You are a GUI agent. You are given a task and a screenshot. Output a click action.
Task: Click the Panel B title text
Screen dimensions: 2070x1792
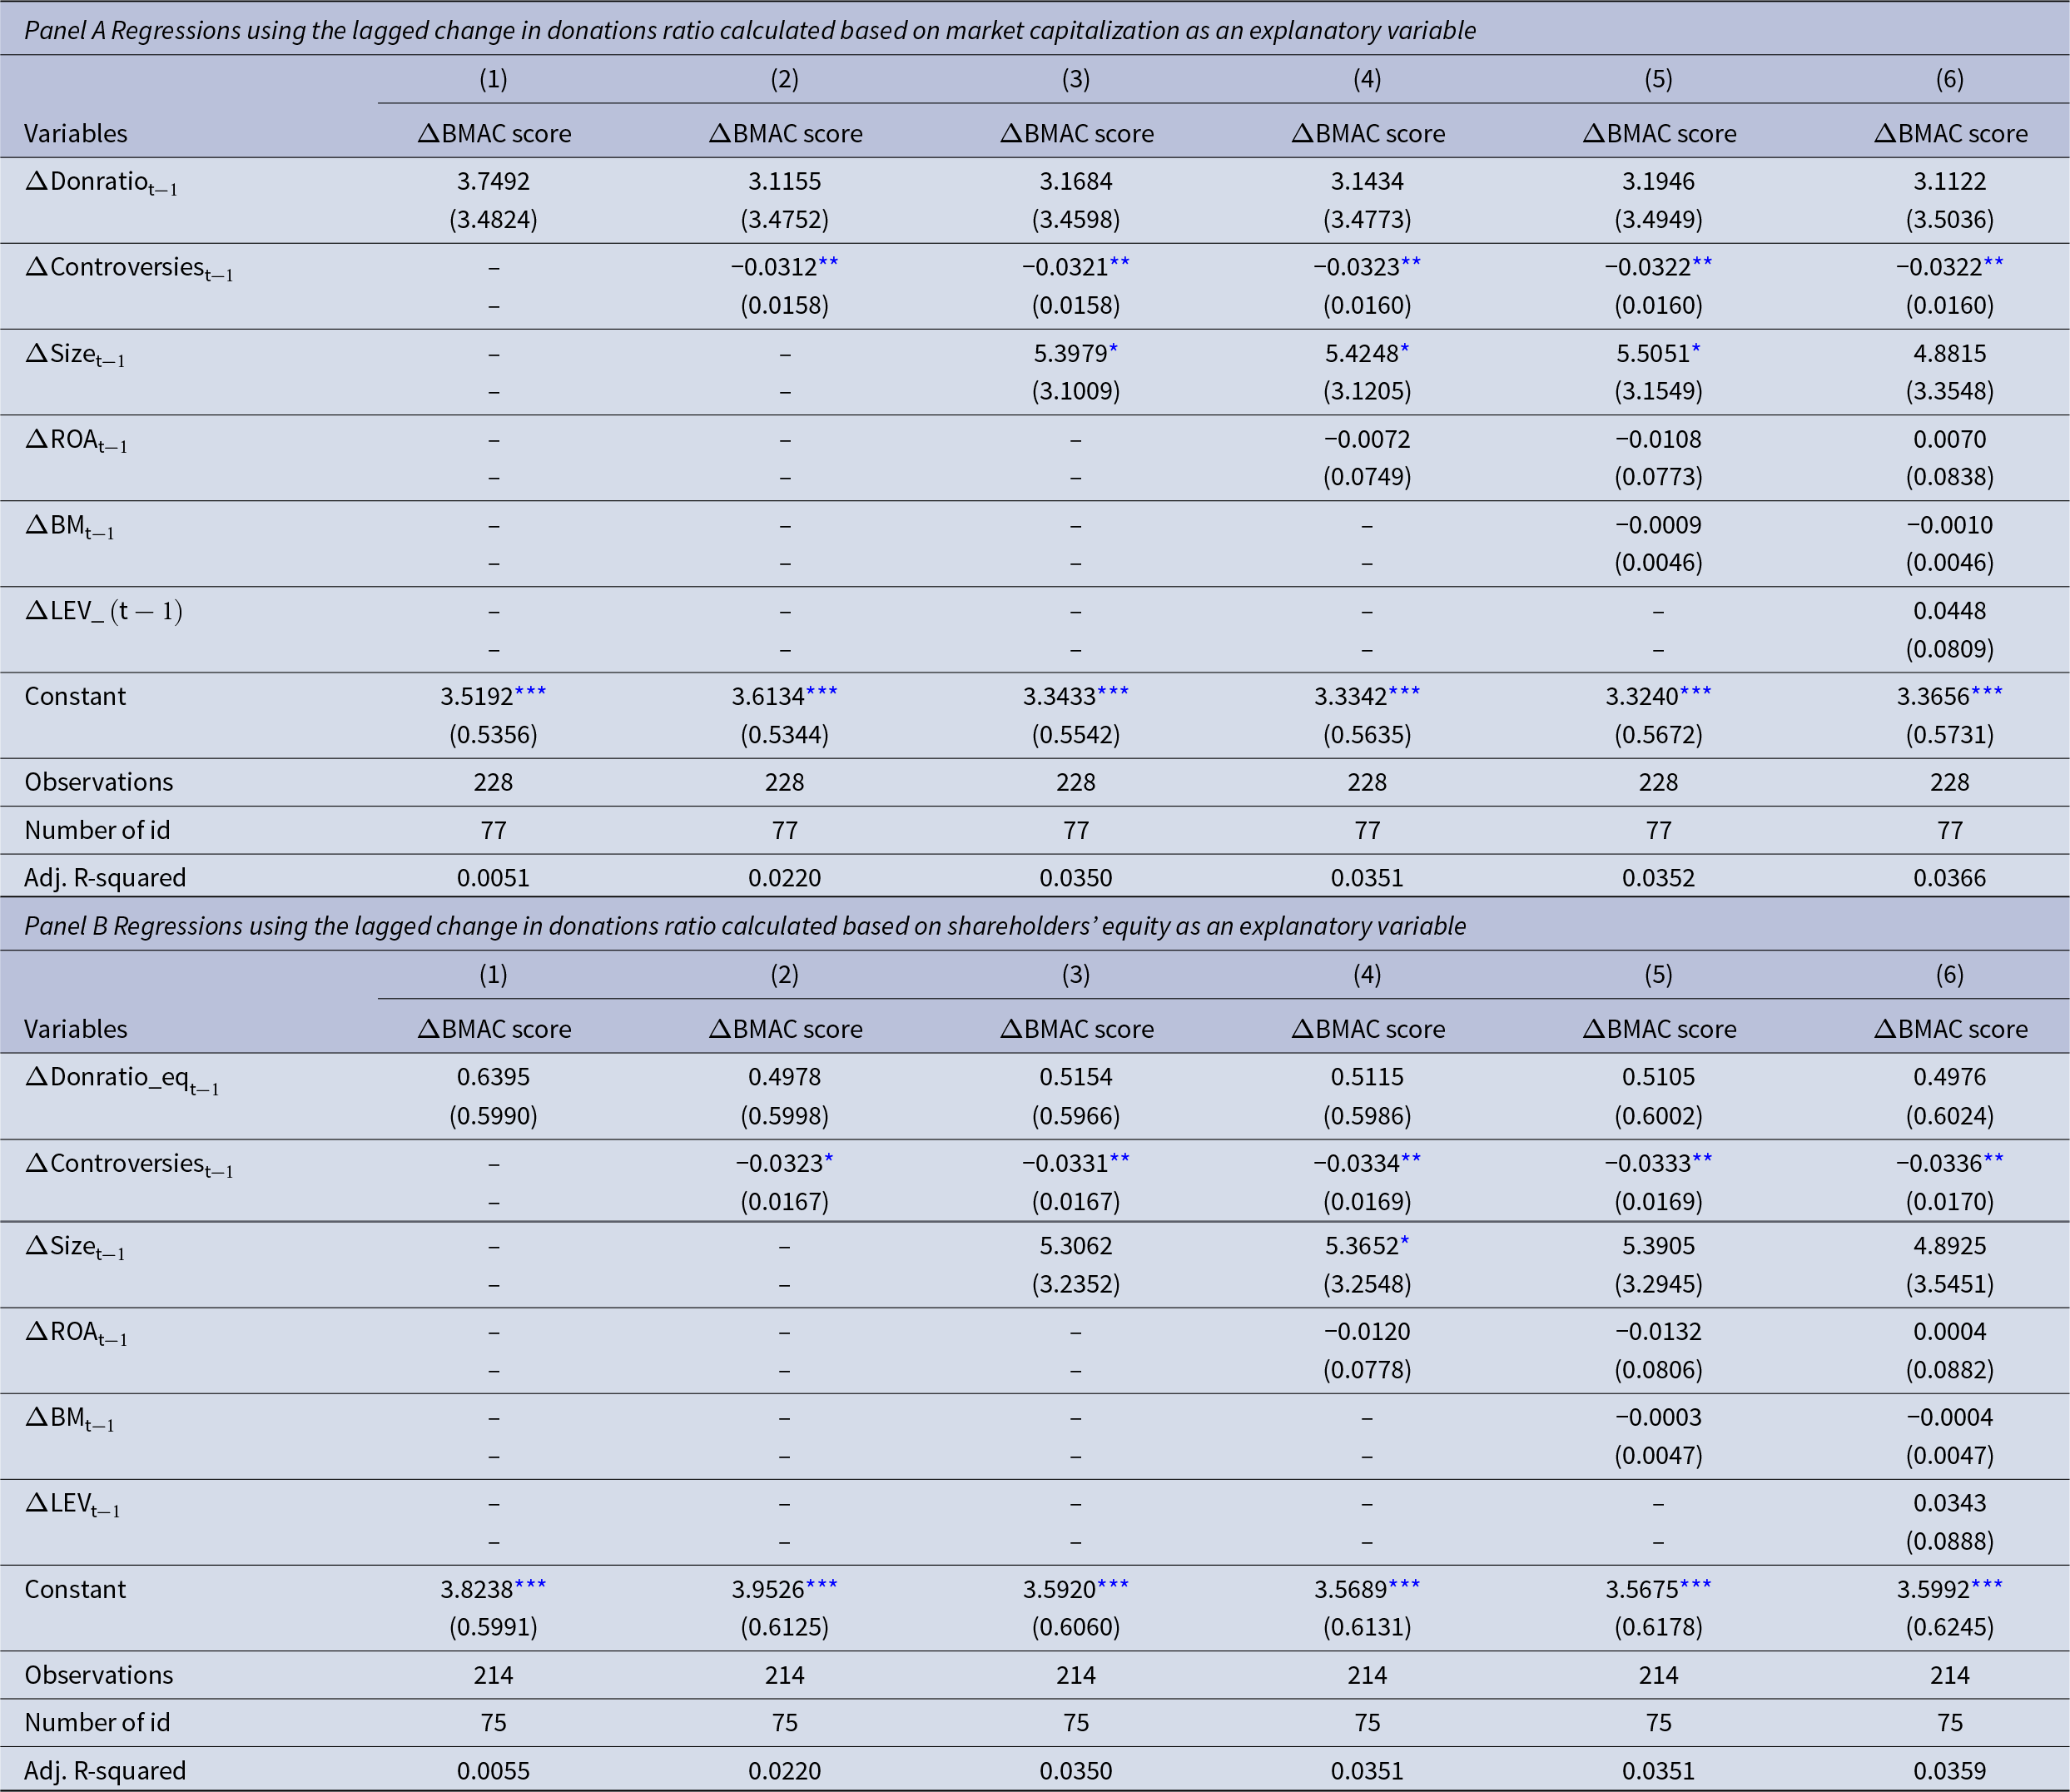744,925
